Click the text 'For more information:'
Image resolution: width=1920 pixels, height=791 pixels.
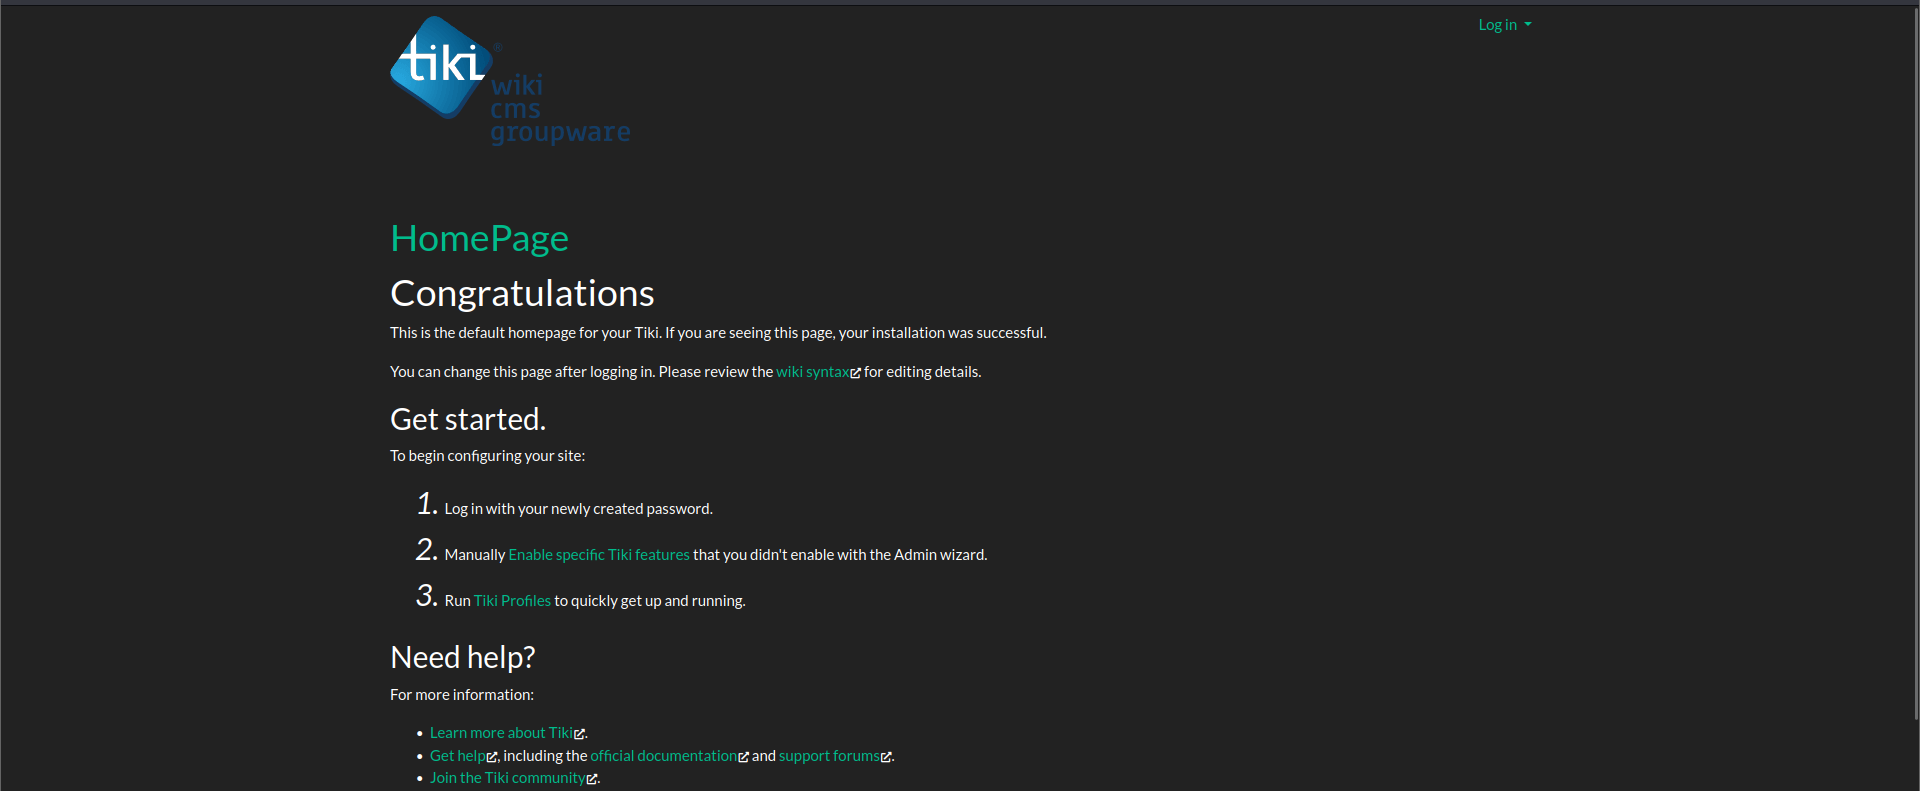462,695
